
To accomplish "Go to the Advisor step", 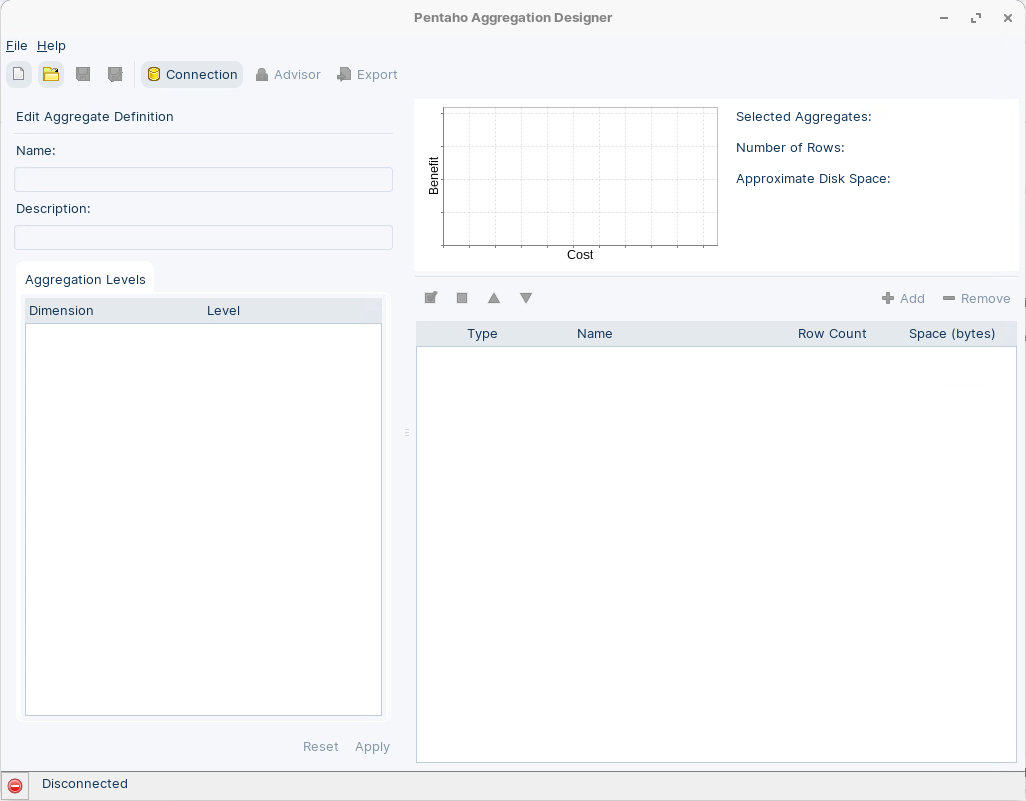I will point(288,74).
